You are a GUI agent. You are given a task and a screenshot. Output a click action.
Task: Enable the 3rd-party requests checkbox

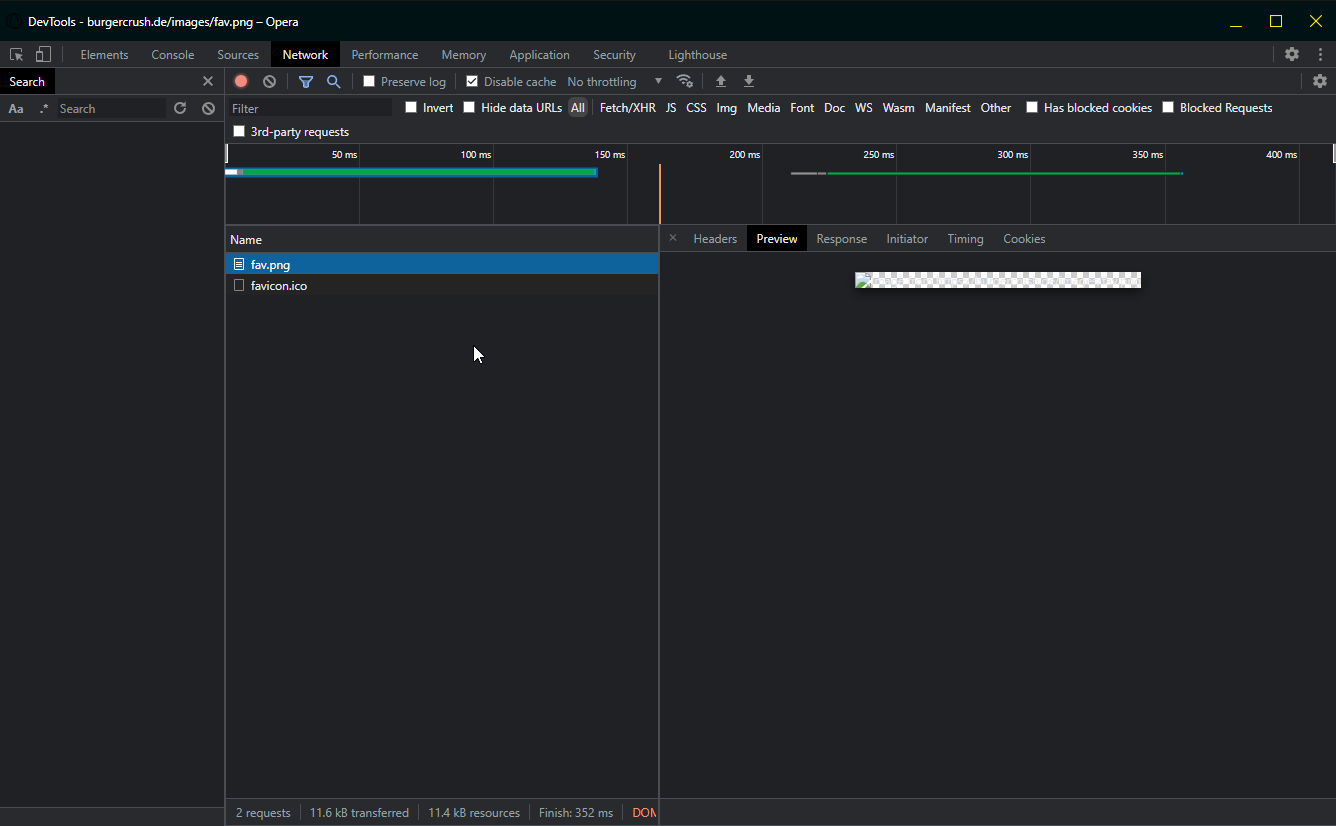click(x=239, y=132)
